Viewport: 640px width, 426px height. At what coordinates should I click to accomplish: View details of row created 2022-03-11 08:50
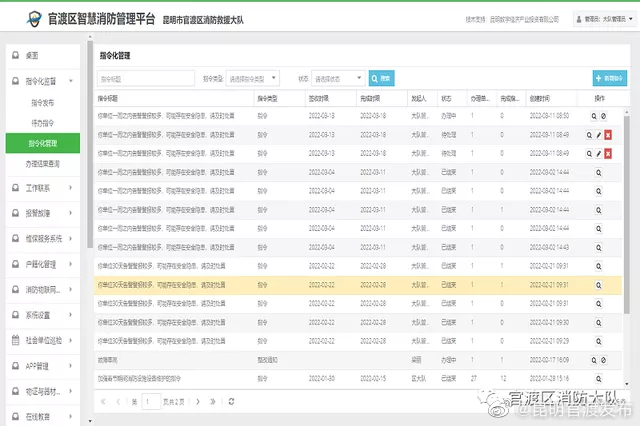tap(594, 116)
